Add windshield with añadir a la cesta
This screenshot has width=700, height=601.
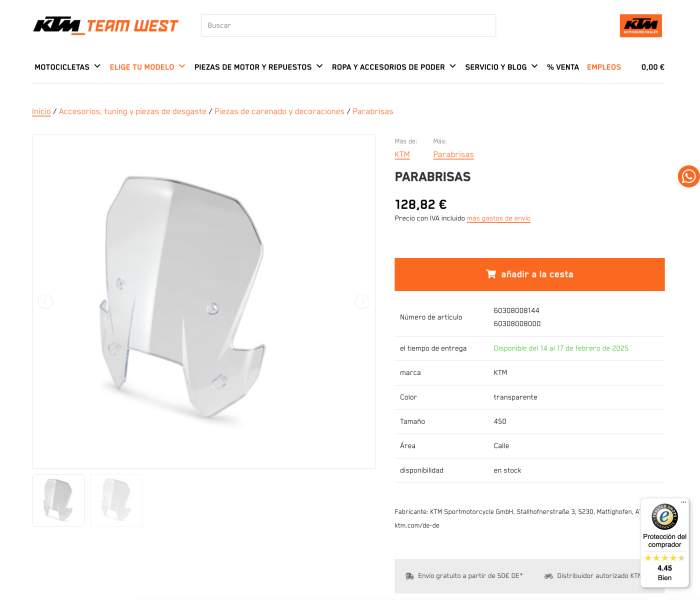point(529,274)
